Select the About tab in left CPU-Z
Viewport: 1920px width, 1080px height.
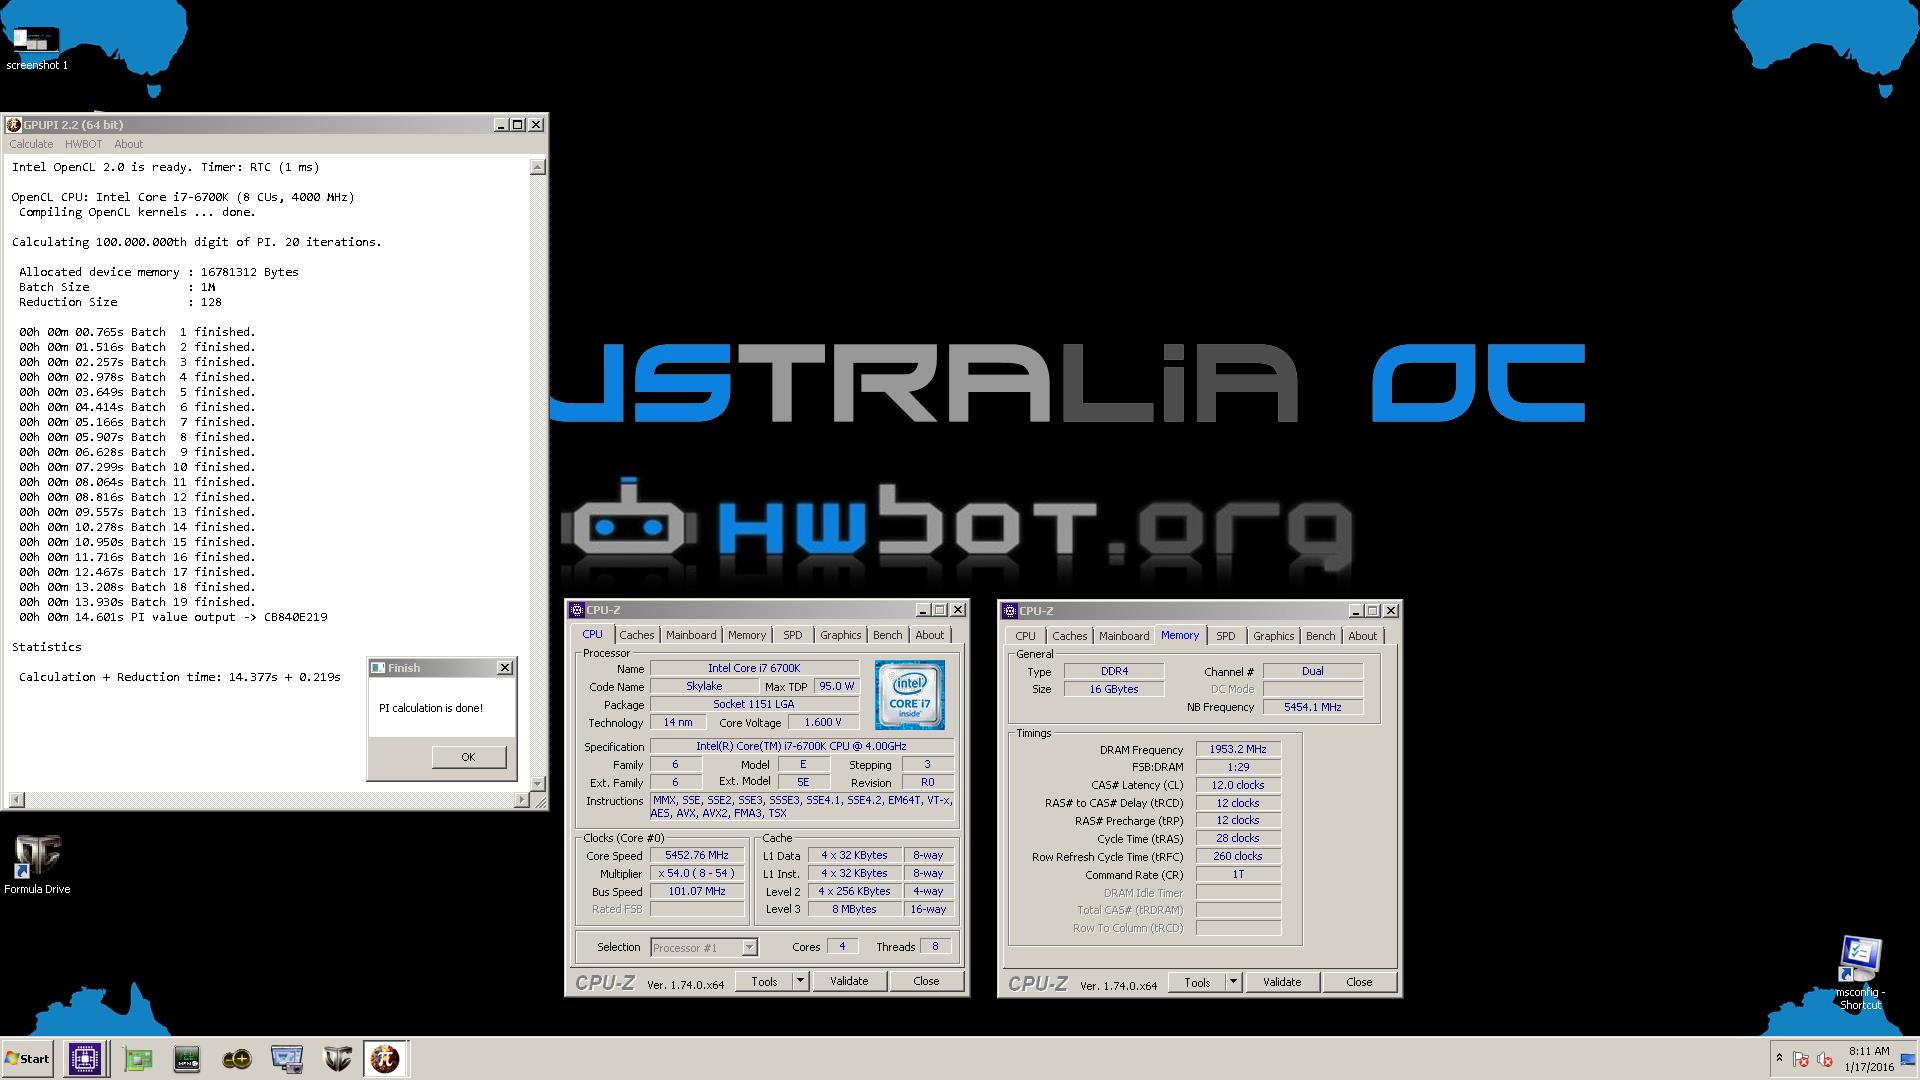click(929, 635)
